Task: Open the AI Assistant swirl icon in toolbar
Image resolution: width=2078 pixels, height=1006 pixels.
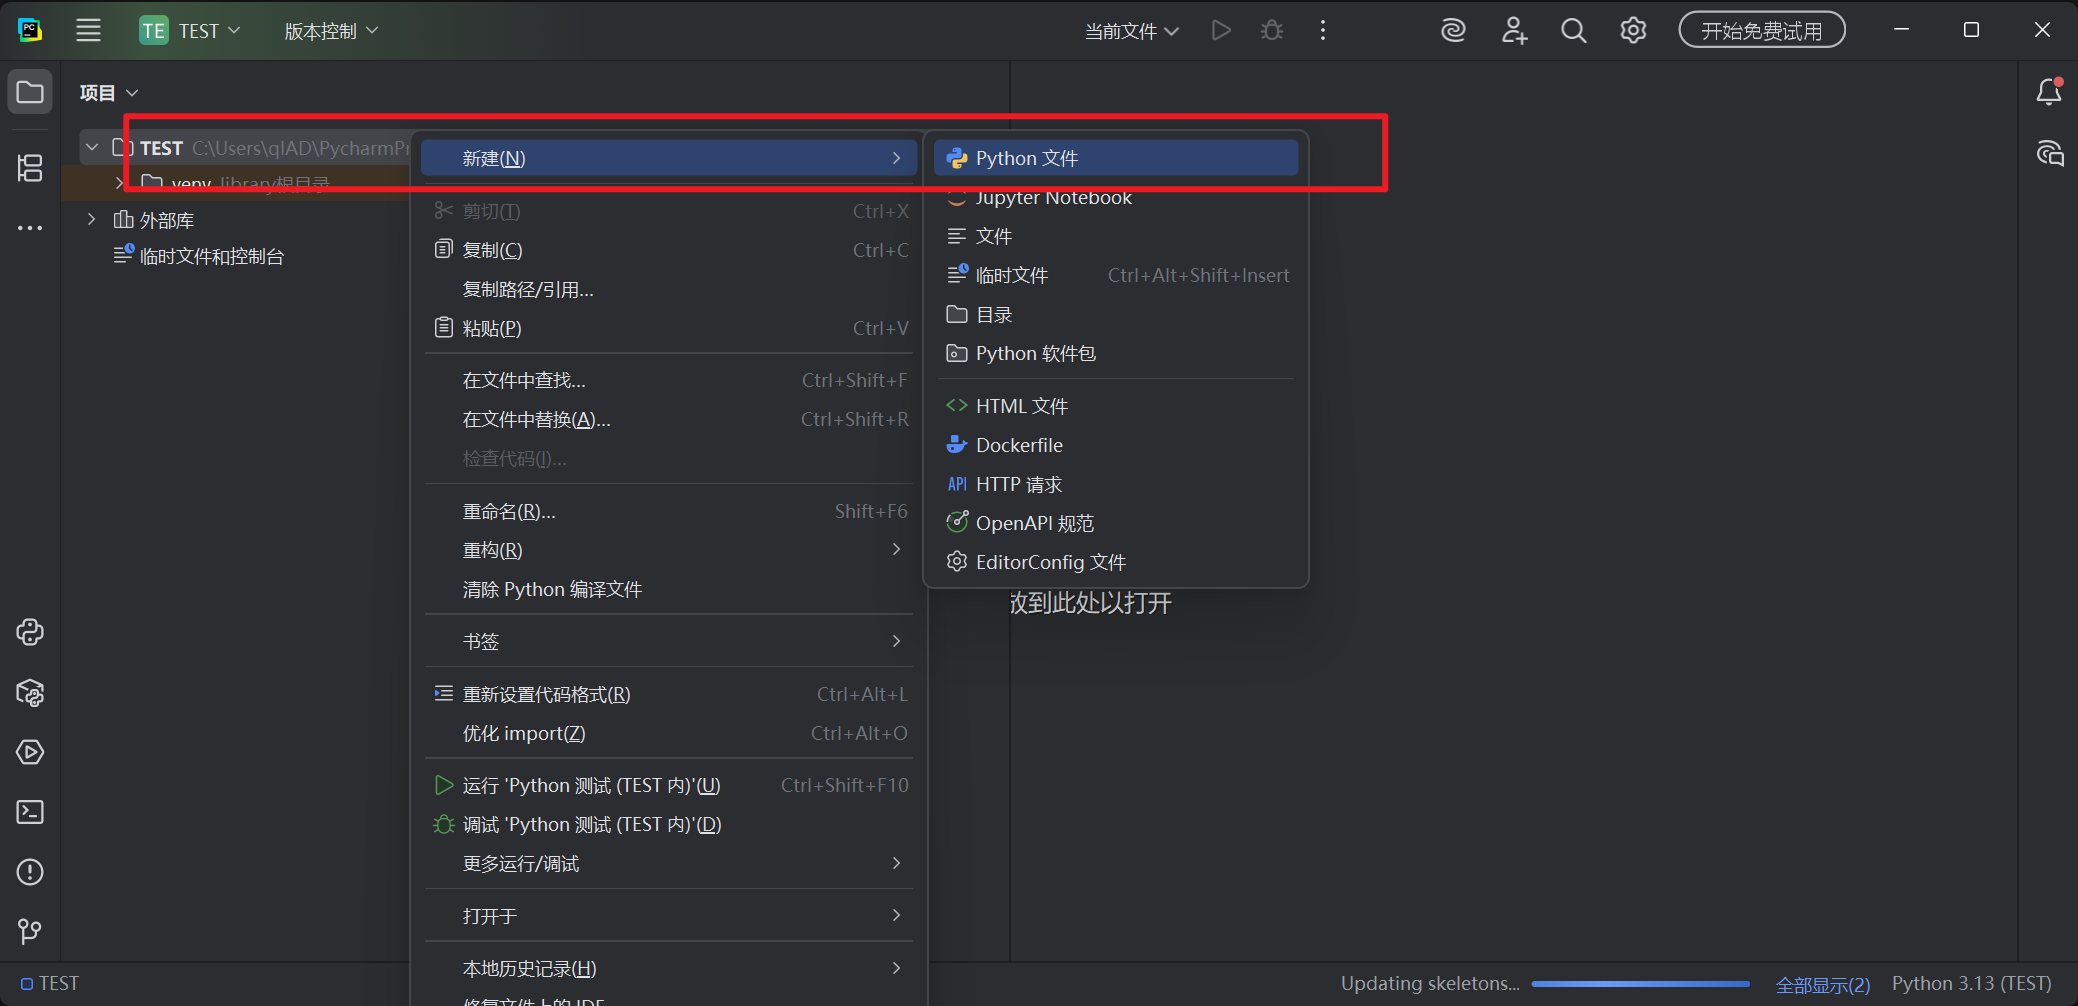Action: click(1453, 30)
